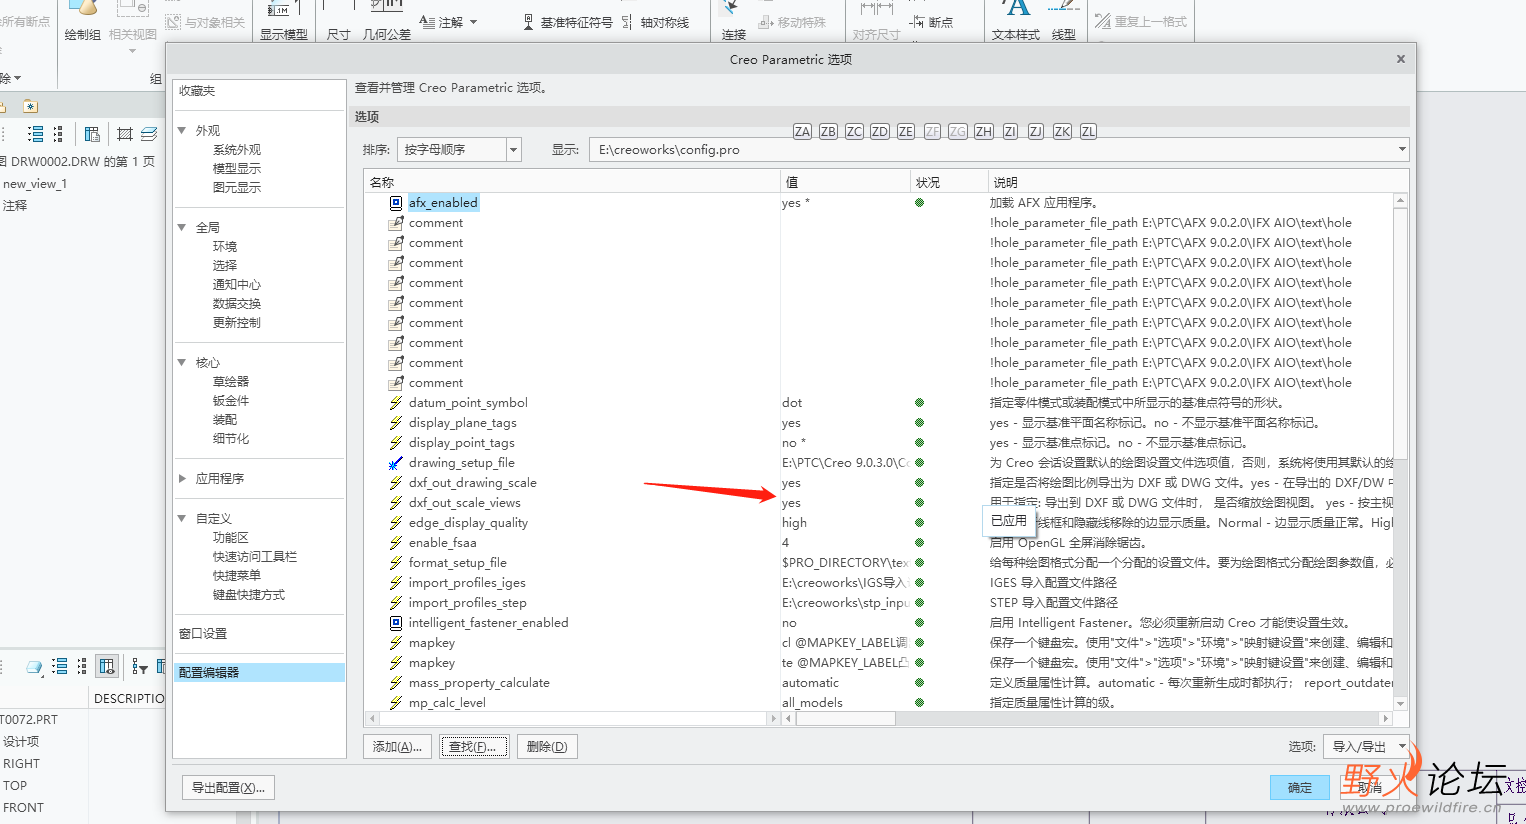This screenshot has width=1526, height=824.
Task: Select the datum_point_symbol option name
Action: click(468, 403)
